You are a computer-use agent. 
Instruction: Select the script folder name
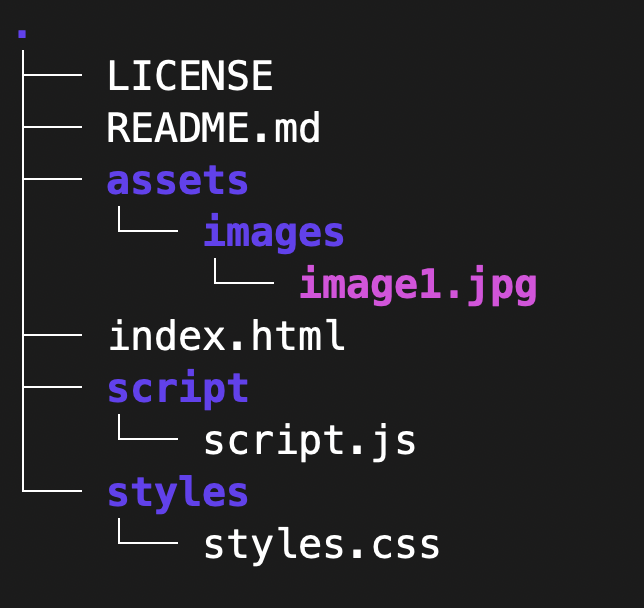(178, 389)
